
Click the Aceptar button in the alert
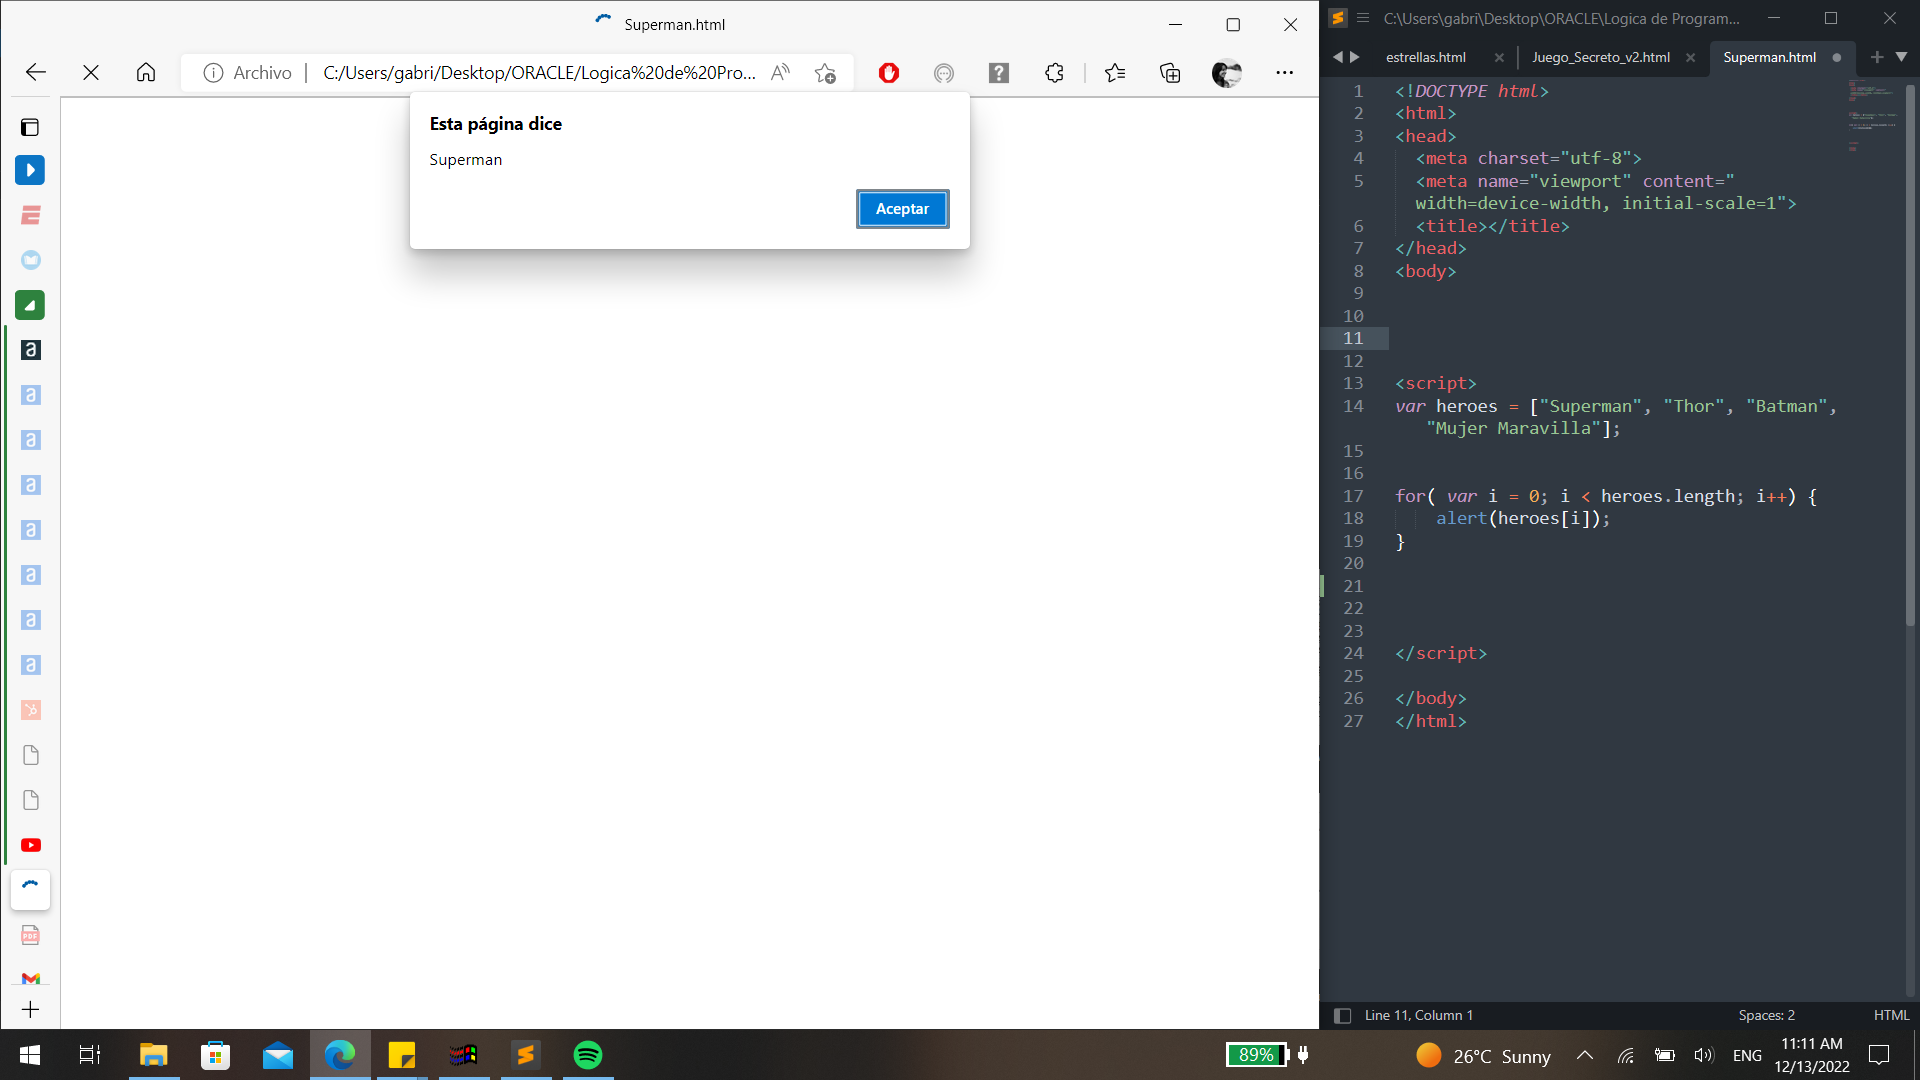tap(902, 209)
